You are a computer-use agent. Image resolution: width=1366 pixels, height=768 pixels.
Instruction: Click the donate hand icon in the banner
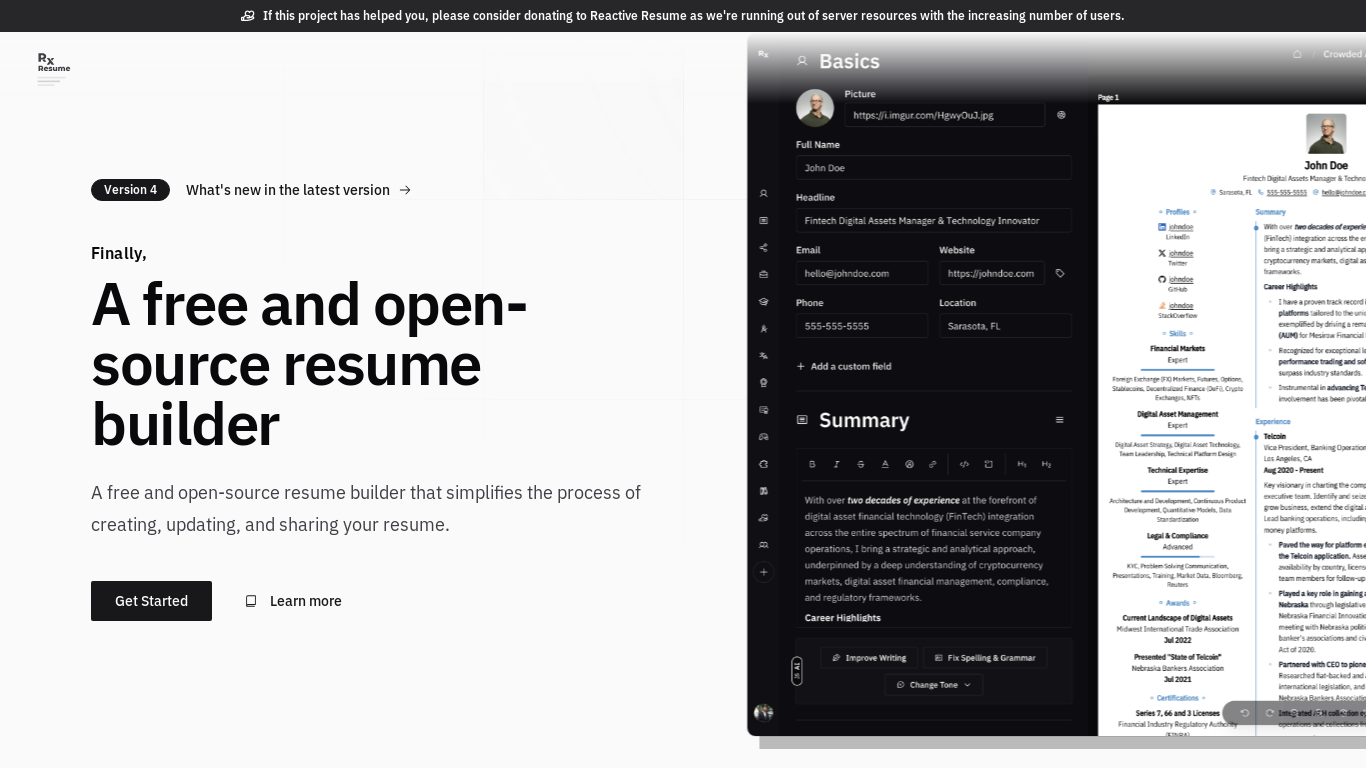click(x=248, y=16)
